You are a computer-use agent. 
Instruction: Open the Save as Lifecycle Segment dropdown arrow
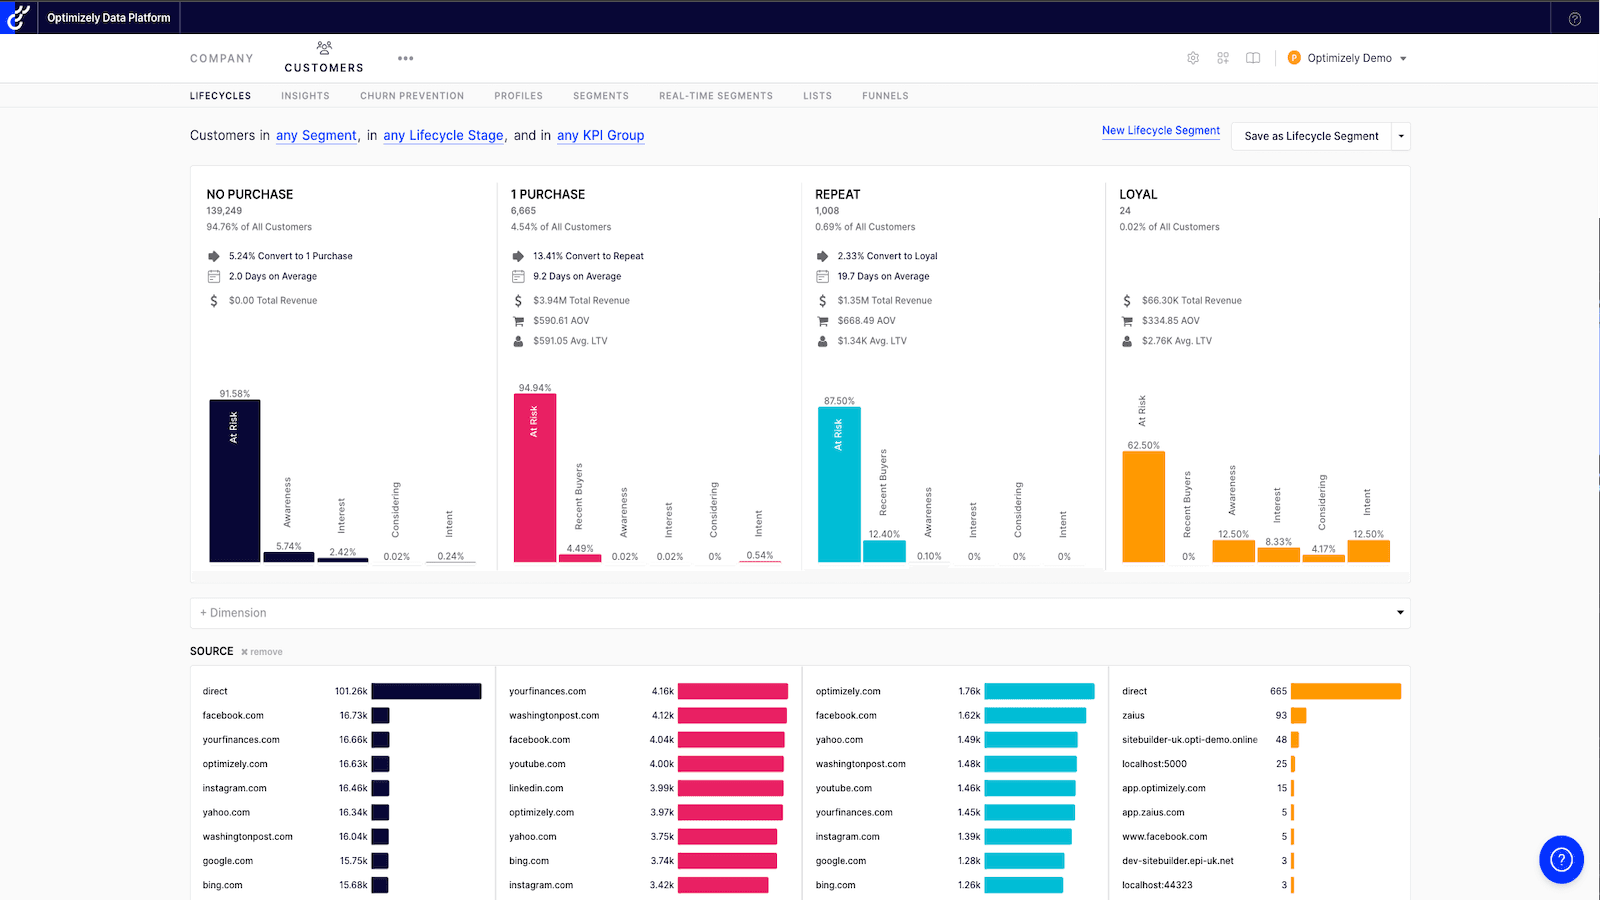coord(1401,135)
